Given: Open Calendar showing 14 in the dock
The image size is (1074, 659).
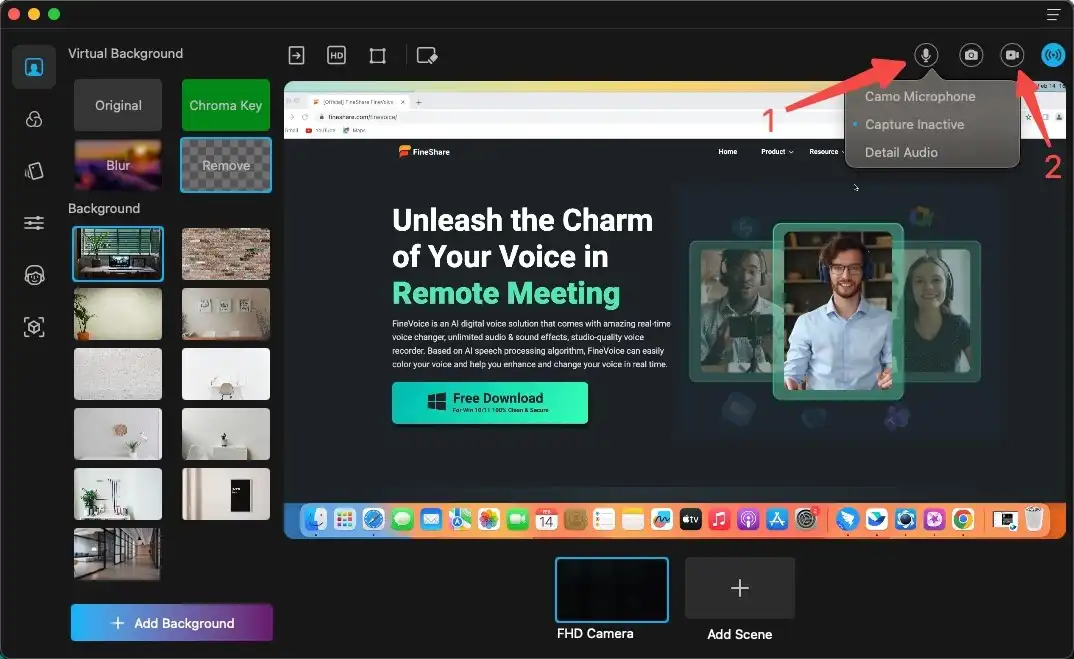Looking at the screenshot, I should click(x=546, y=520).
